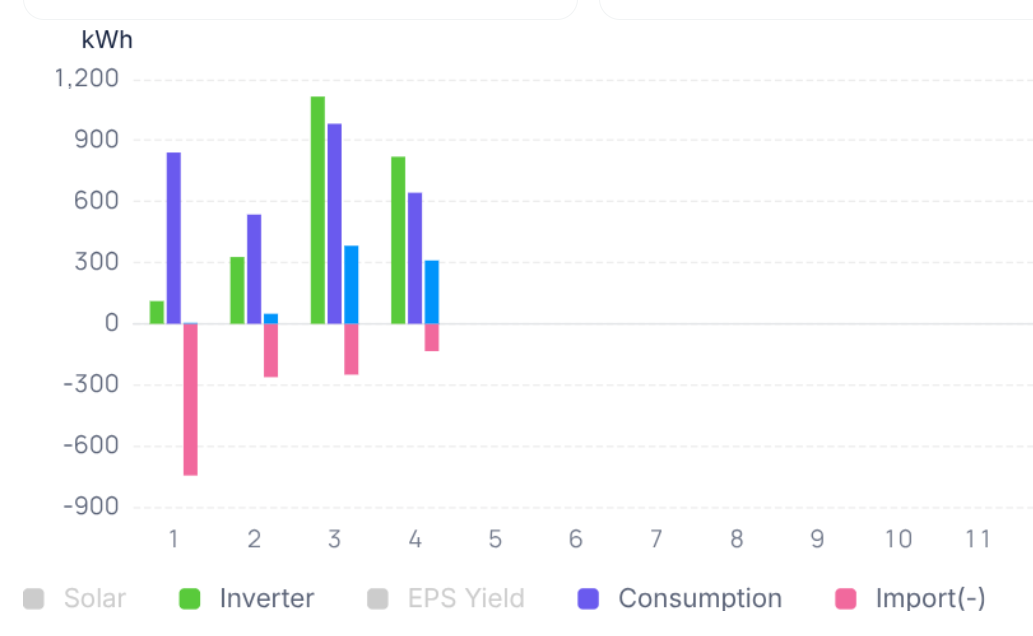Click month 3 blue bar
The image size is (1033, 636).
pos(351,285)
